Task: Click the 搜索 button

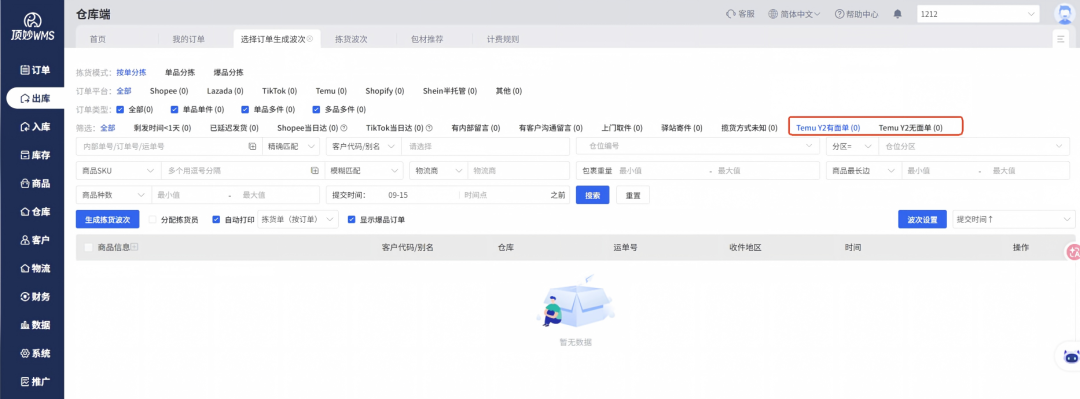Action: pyautogui.click(x=592, y=195)
